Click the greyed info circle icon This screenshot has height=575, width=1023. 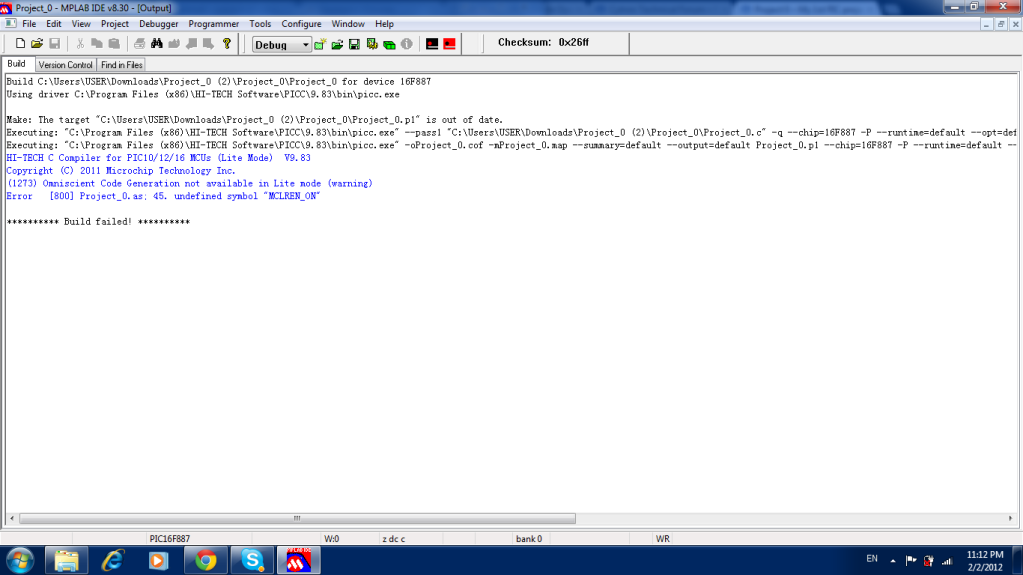point(406,44)
